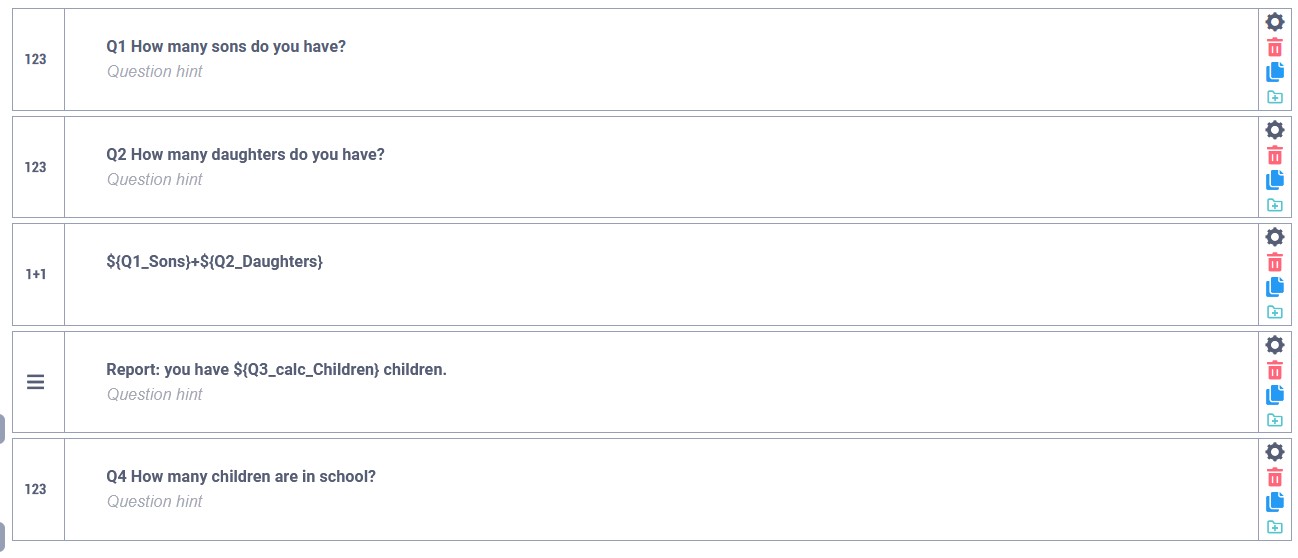Duplicate the Q2 daughters question

(x=1274, y=180)
